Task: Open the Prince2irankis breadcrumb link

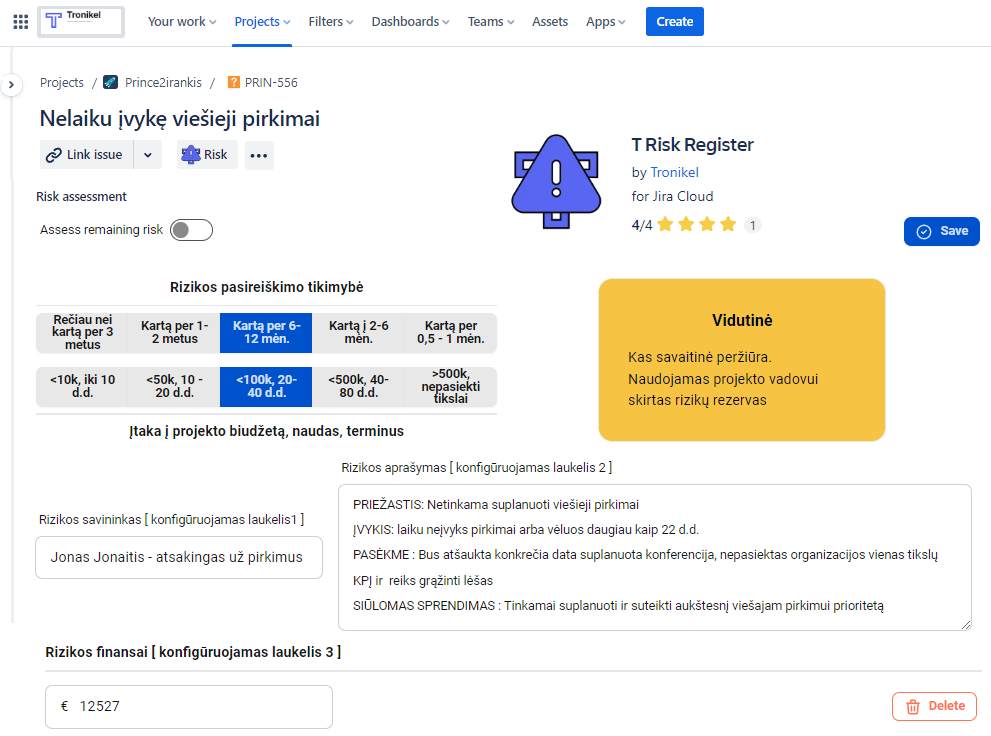Action: pos(163,83)
